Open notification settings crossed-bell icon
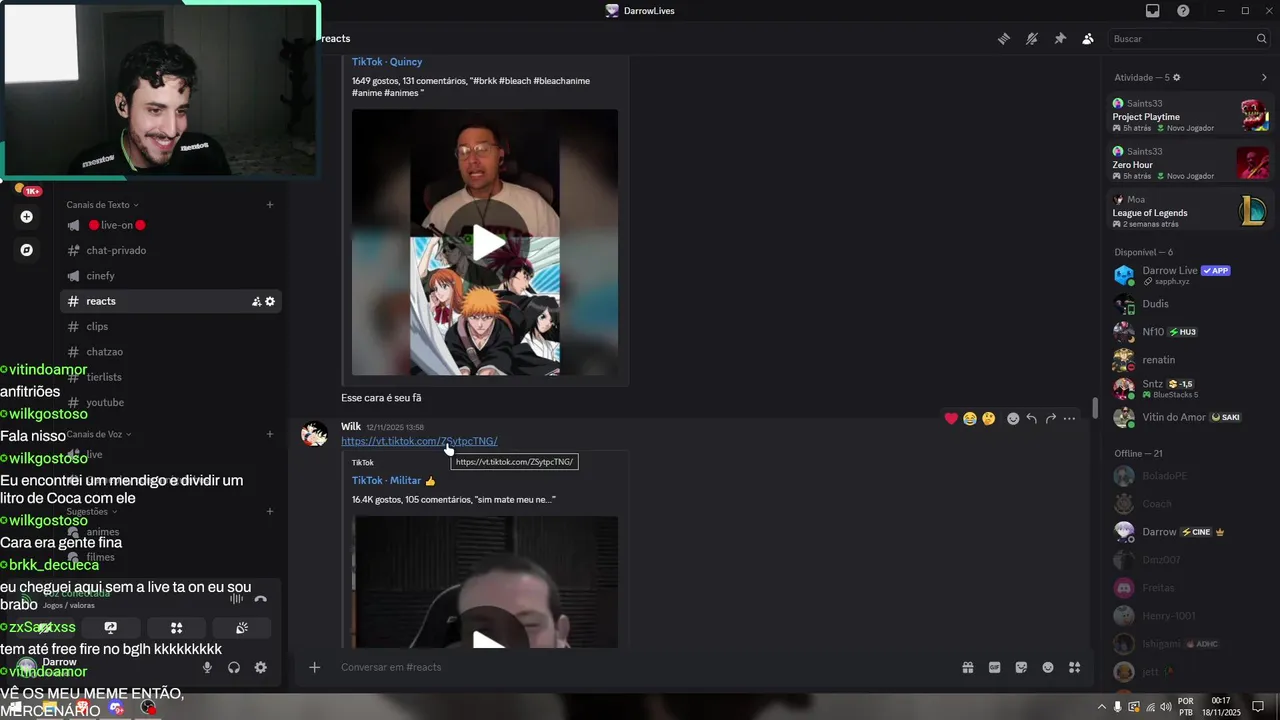Viewport: 1280px width, 720px height. 1032,39
